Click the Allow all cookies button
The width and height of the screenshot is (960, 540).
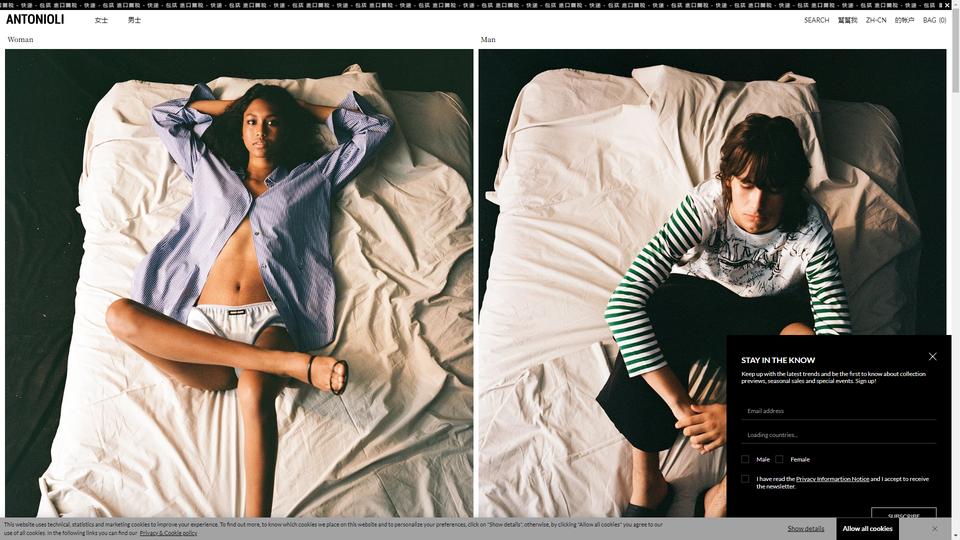[x=867, y=528]
